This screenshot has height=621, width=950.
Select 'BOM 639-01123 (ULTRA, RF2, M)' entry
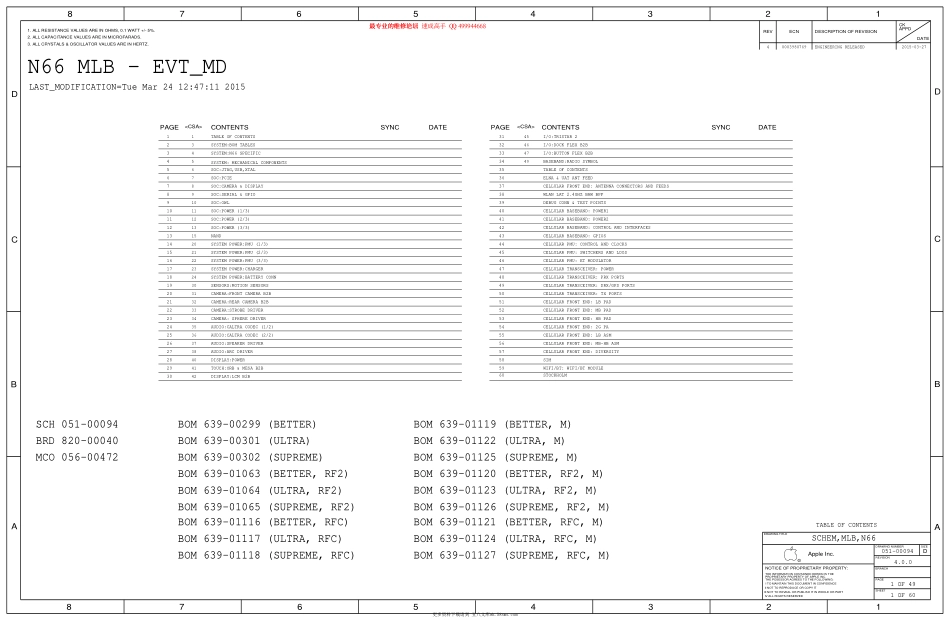(x=505, y=490)
